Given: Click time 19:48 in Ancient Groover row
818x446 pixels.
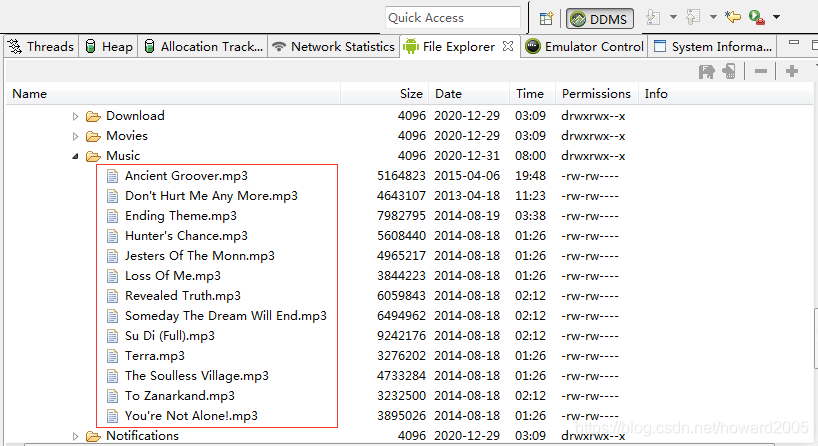Looking at the screenshot, I should [x=531, y=176].
